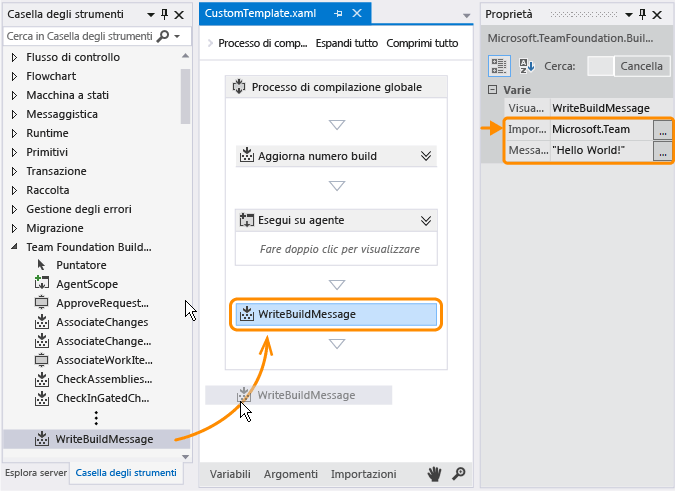Viewport: 675px width, 491px height.
Task: Edit the "Hello World!" message value
Action: [x=601, y=151]
